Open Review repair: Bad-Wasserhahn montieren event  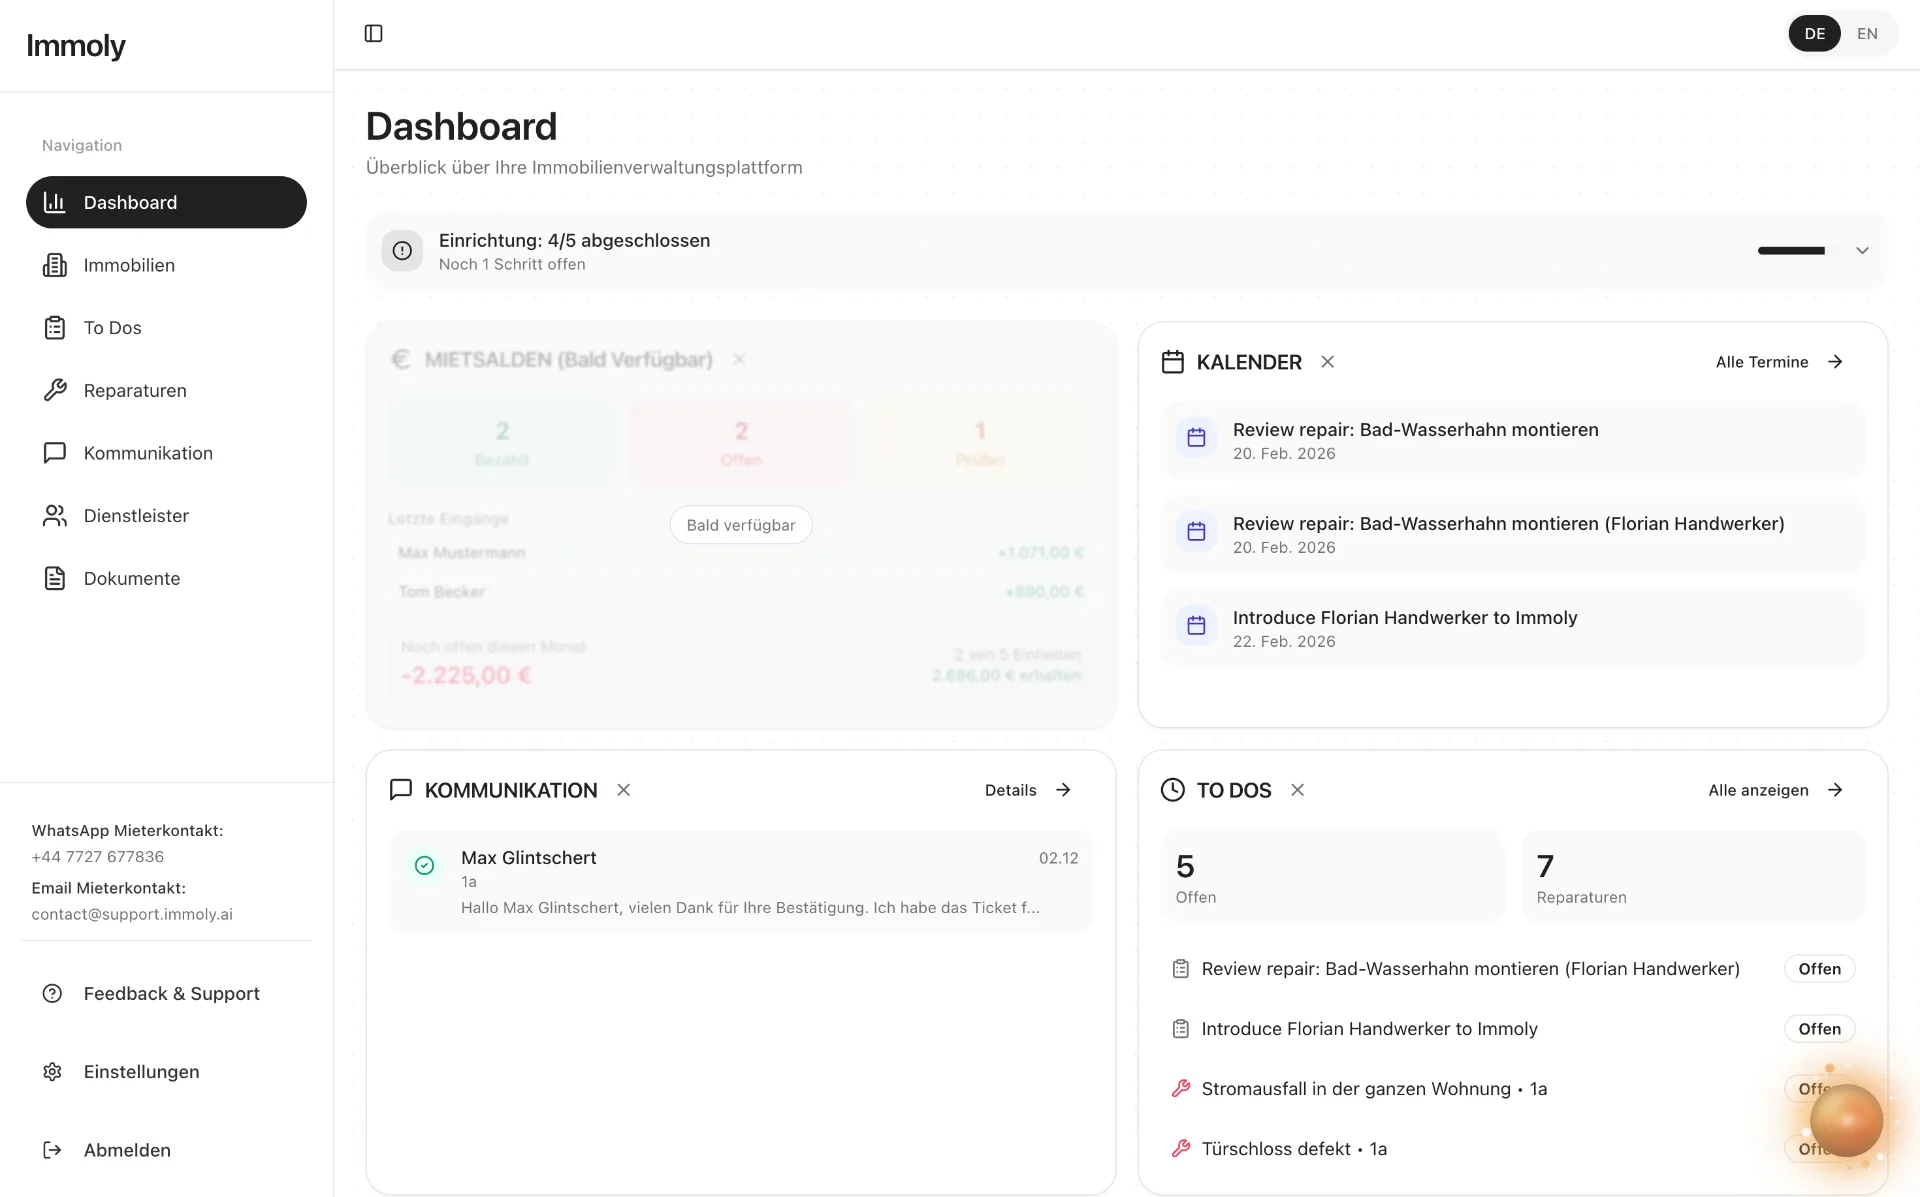click(1512, 440)
